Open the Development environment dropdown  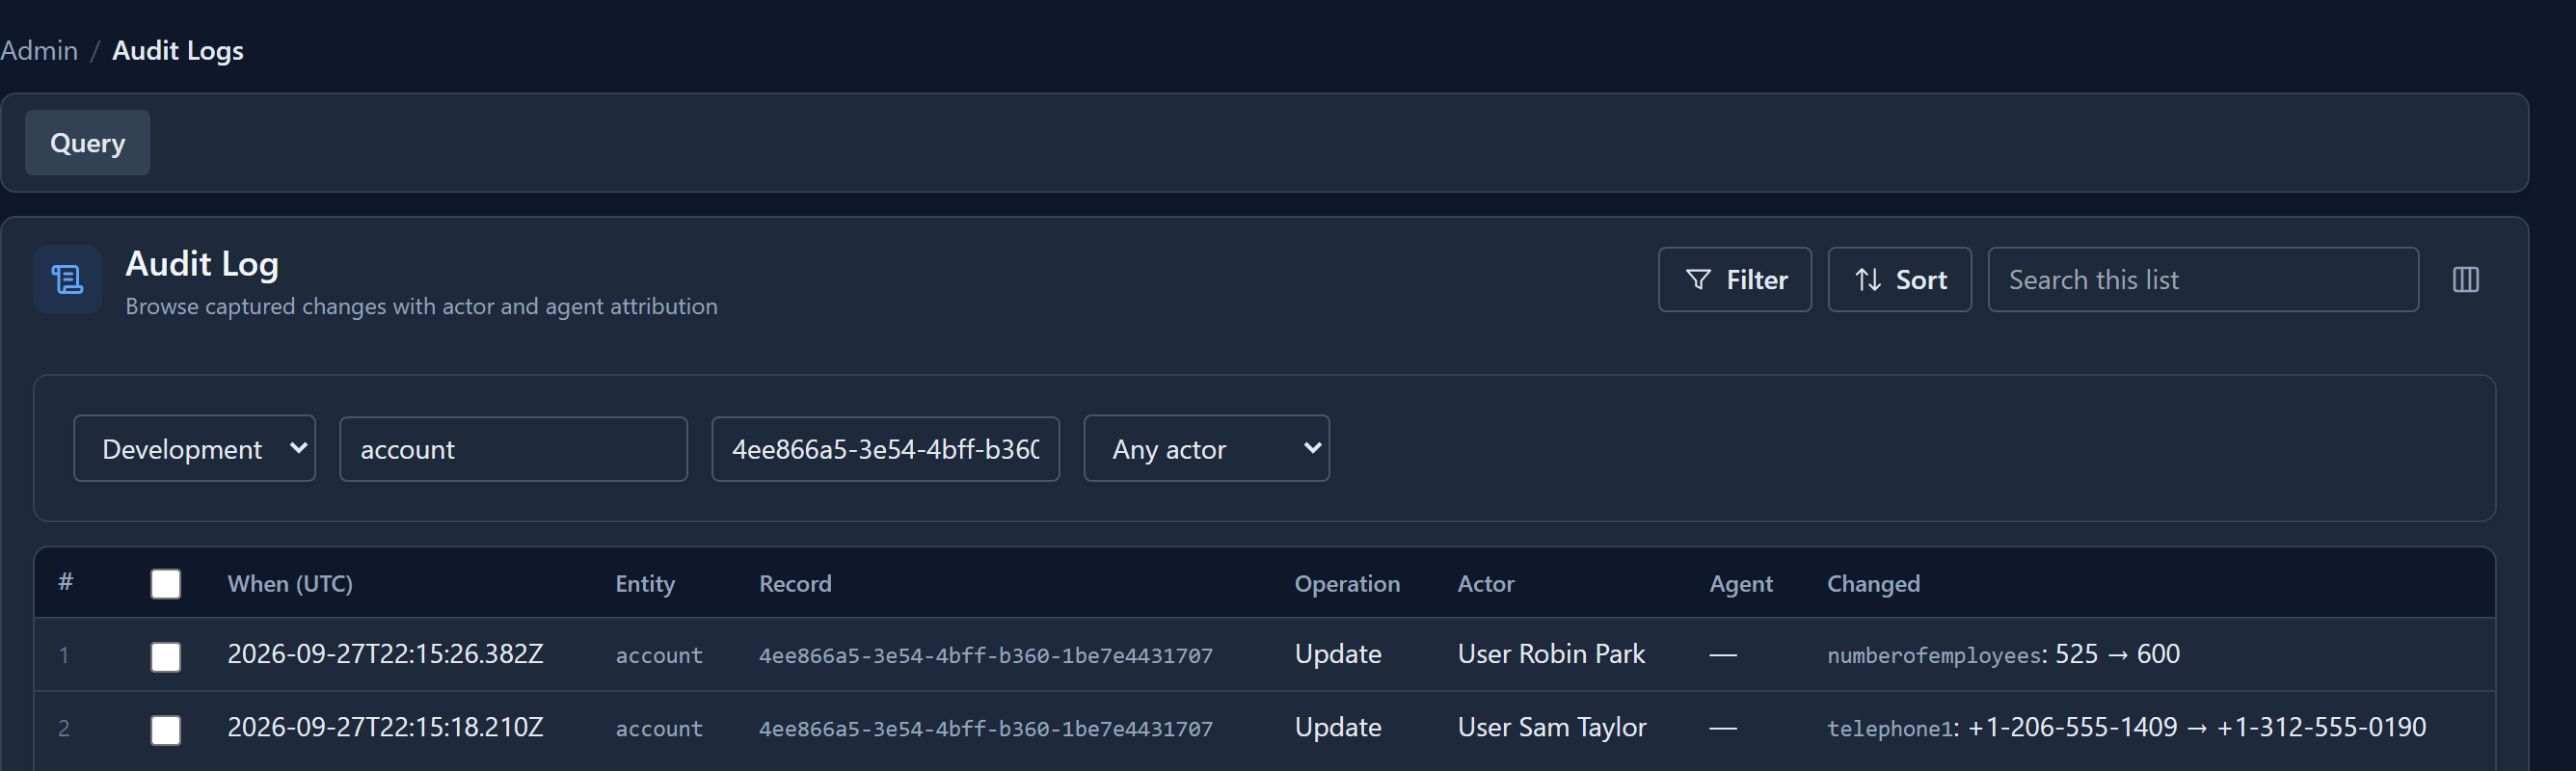click(194, 449)
